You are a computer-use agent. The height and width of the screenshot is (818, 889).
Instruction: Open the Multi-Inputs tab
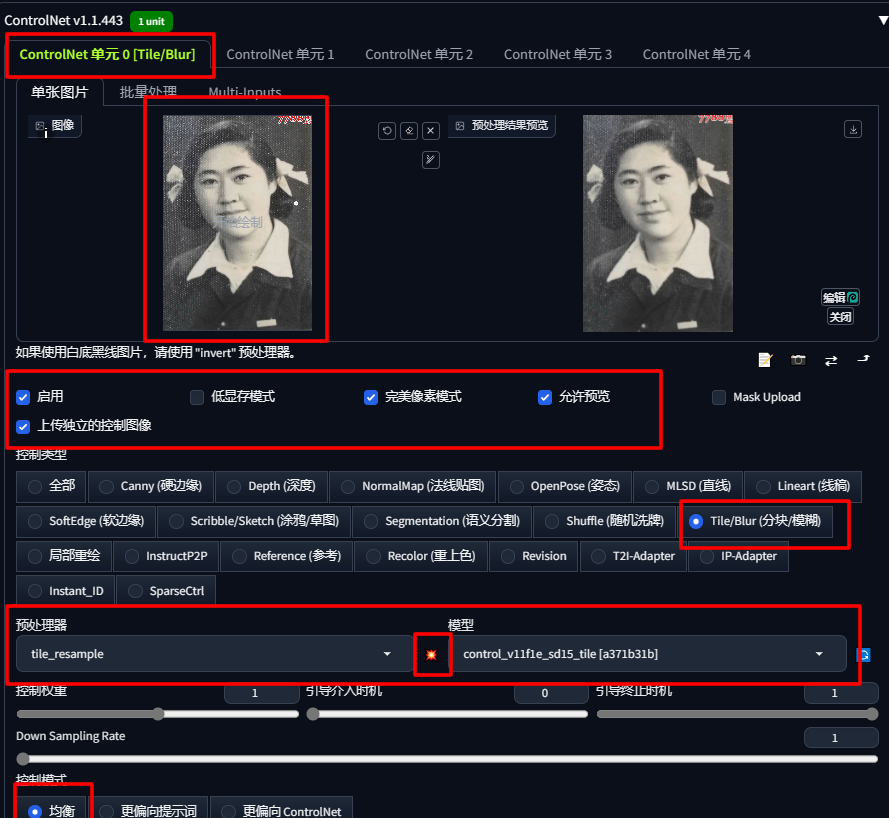pos(245,92)
